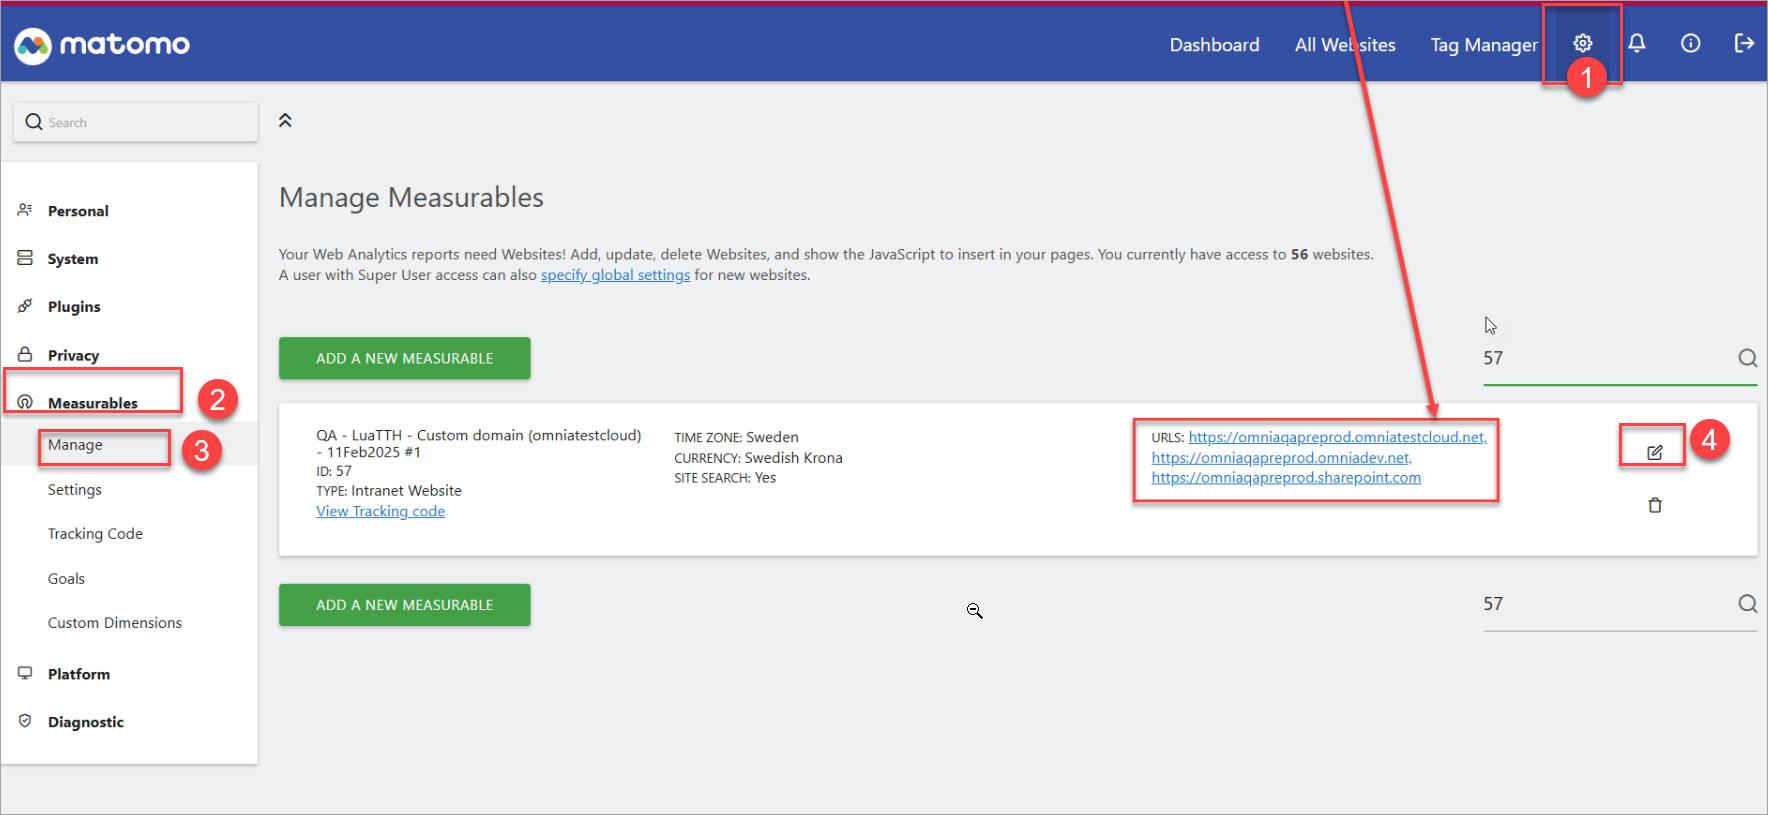Click the Plugins menu icon
1768x815 pixels.
coord(25,306)
